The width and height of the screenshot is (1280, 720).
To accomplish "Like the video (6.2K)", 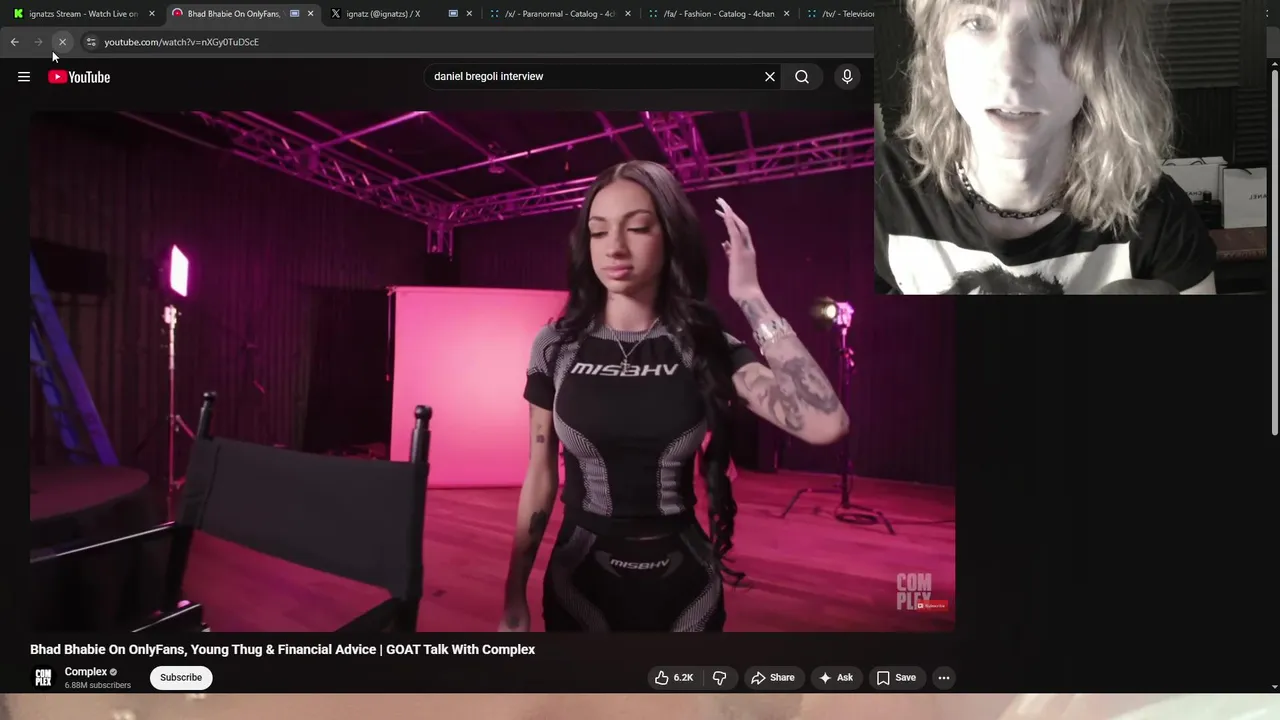I will (674, 678).
